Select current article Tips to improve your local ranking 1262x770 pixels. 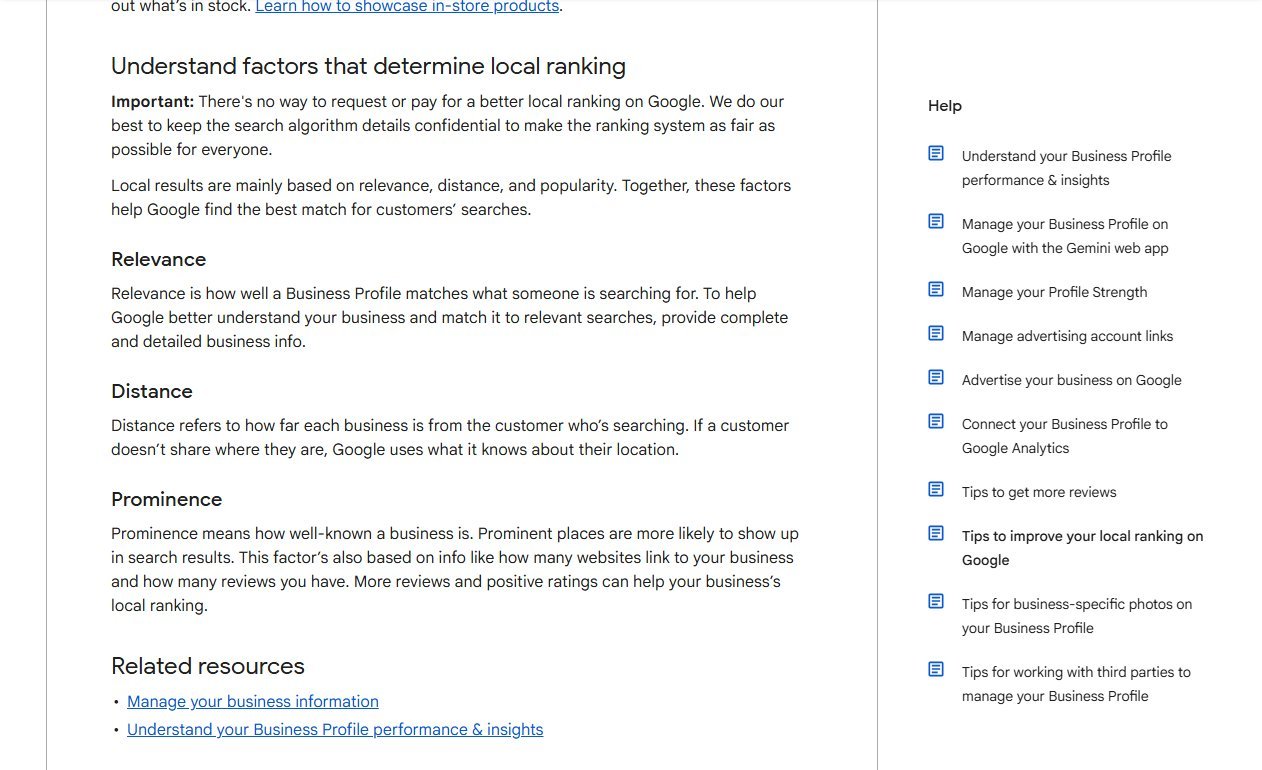coord(1082,548)
